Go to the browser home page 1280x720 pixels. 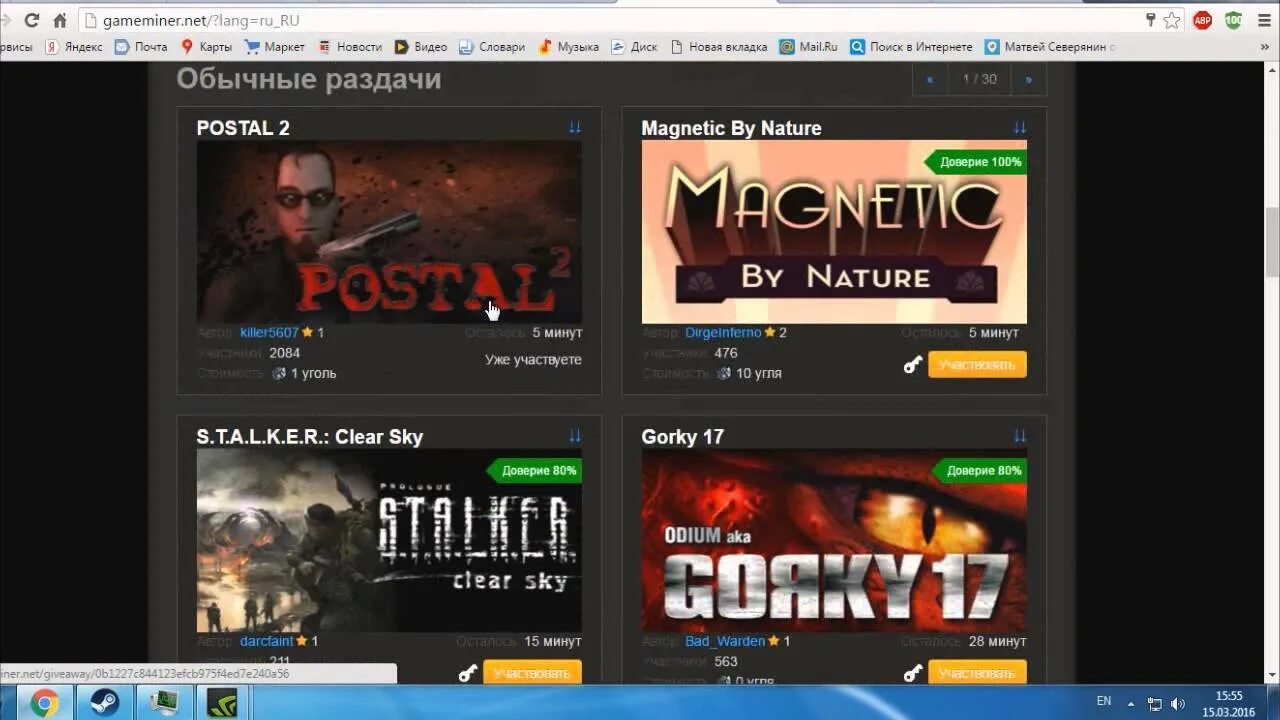pos(60,20)
